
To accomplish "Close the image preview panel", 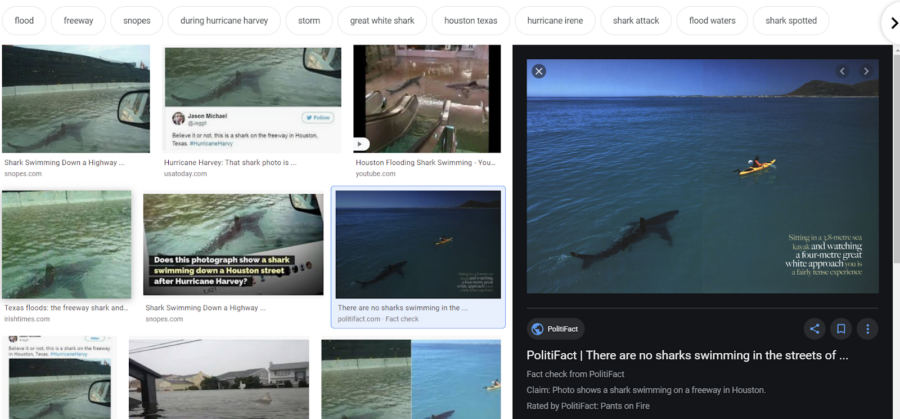I will [538, 71].
